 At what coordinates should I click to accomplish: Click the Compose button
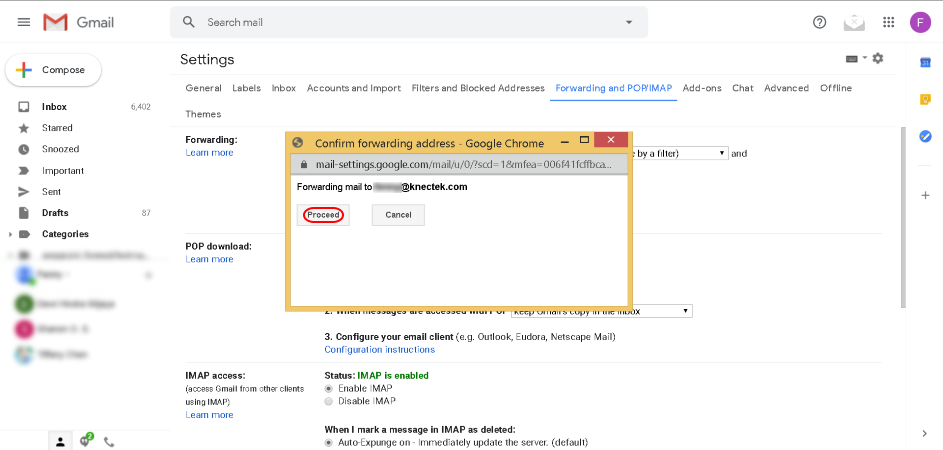click(x=53, y=70)
